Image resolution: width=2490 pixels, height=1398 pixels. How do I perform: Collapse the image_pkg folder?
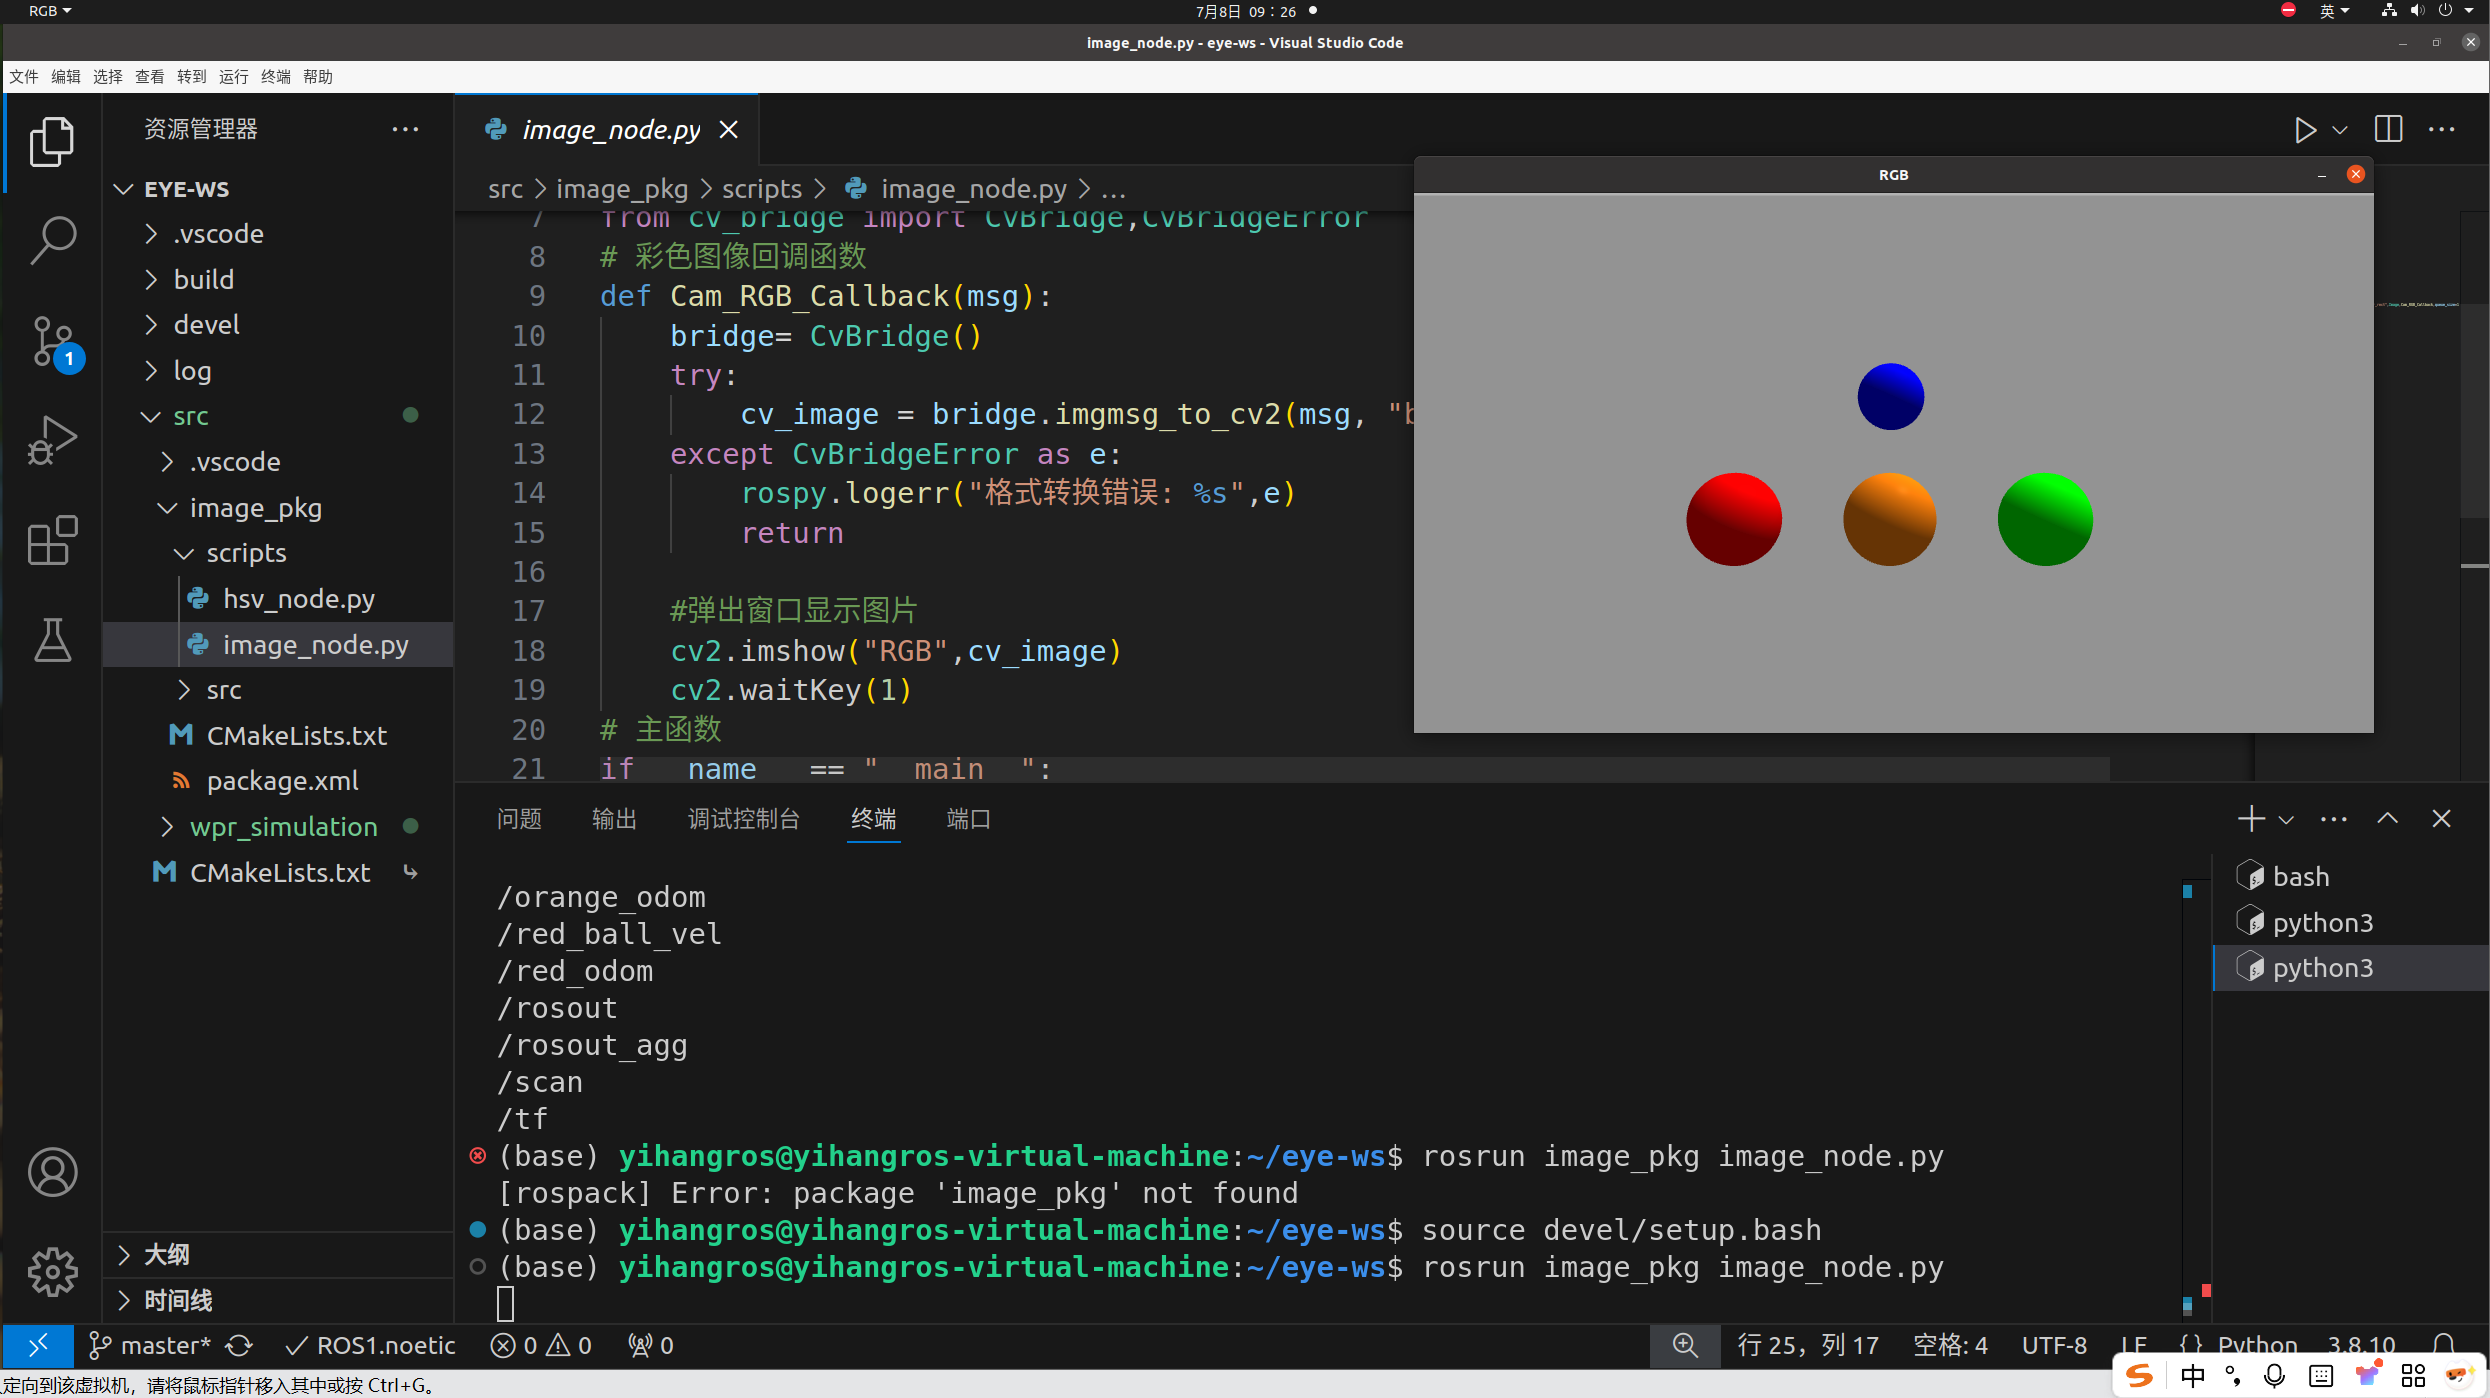255,508
